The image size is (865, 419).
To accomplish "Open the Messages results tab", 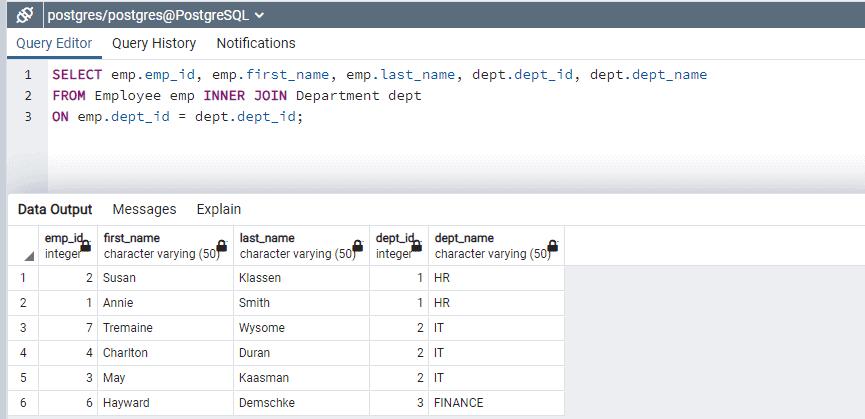I will [144, 209].
